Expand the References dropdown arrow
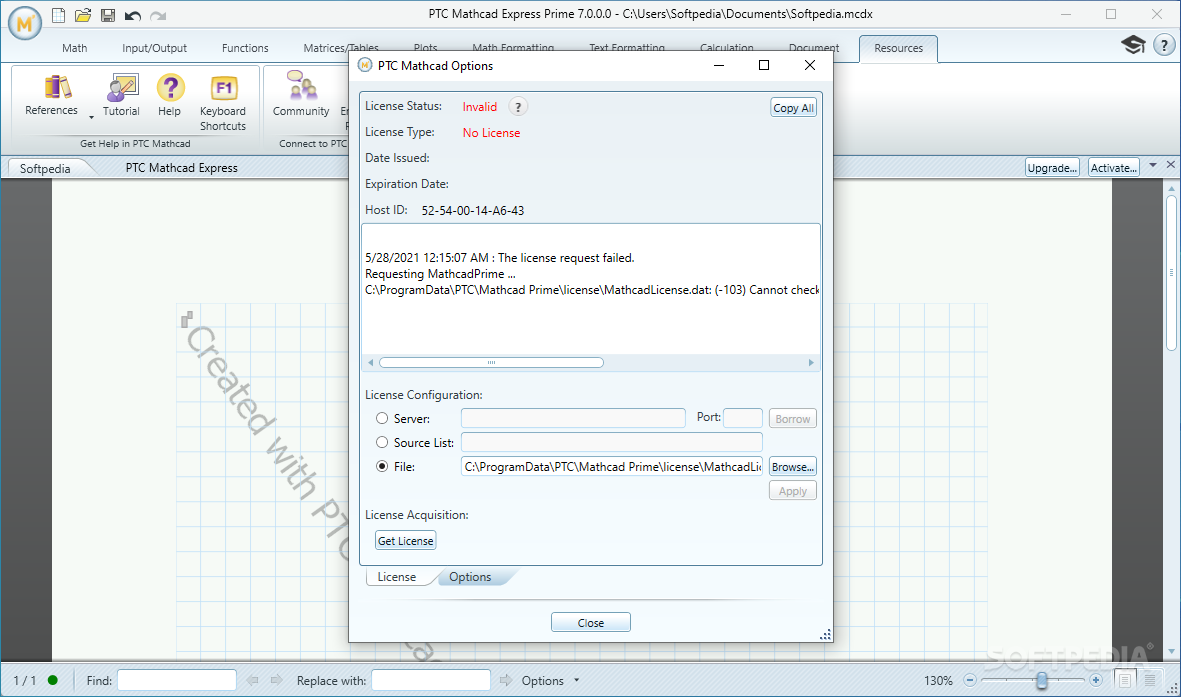The width and height of the screenshot is (1181, 697). [x=91, y=118]
